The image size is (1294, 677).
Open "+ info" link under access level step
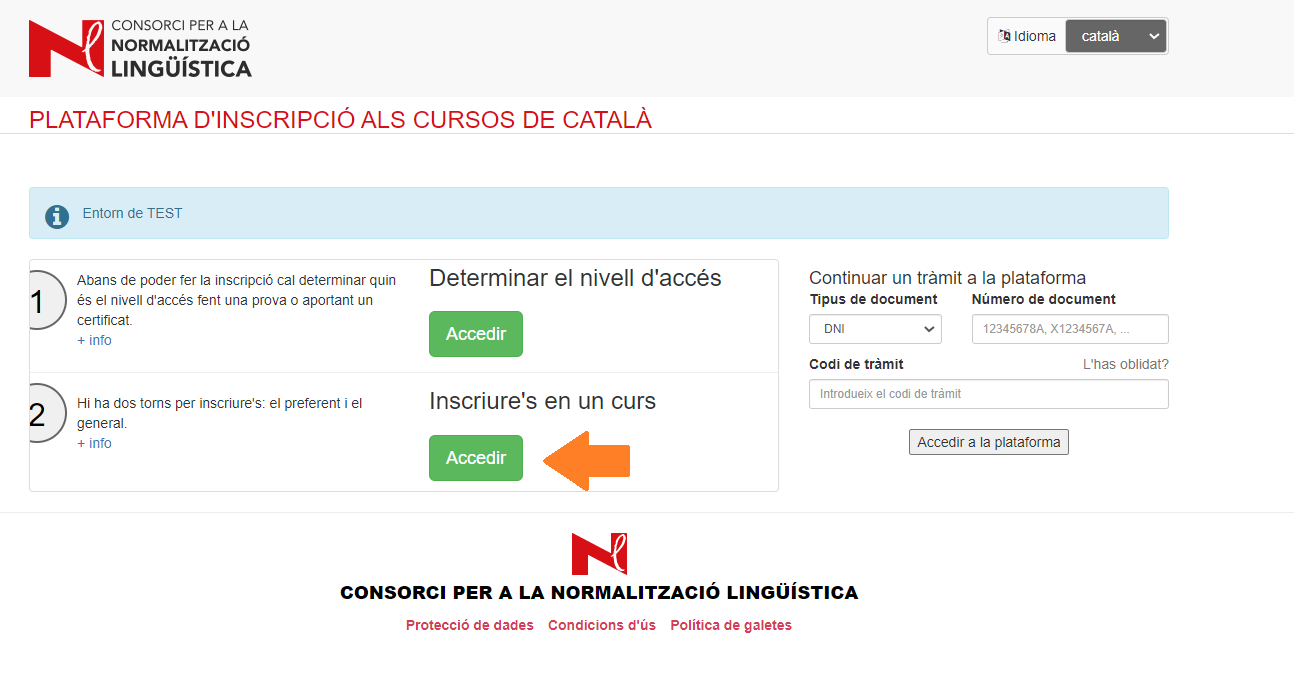(94, 340)
